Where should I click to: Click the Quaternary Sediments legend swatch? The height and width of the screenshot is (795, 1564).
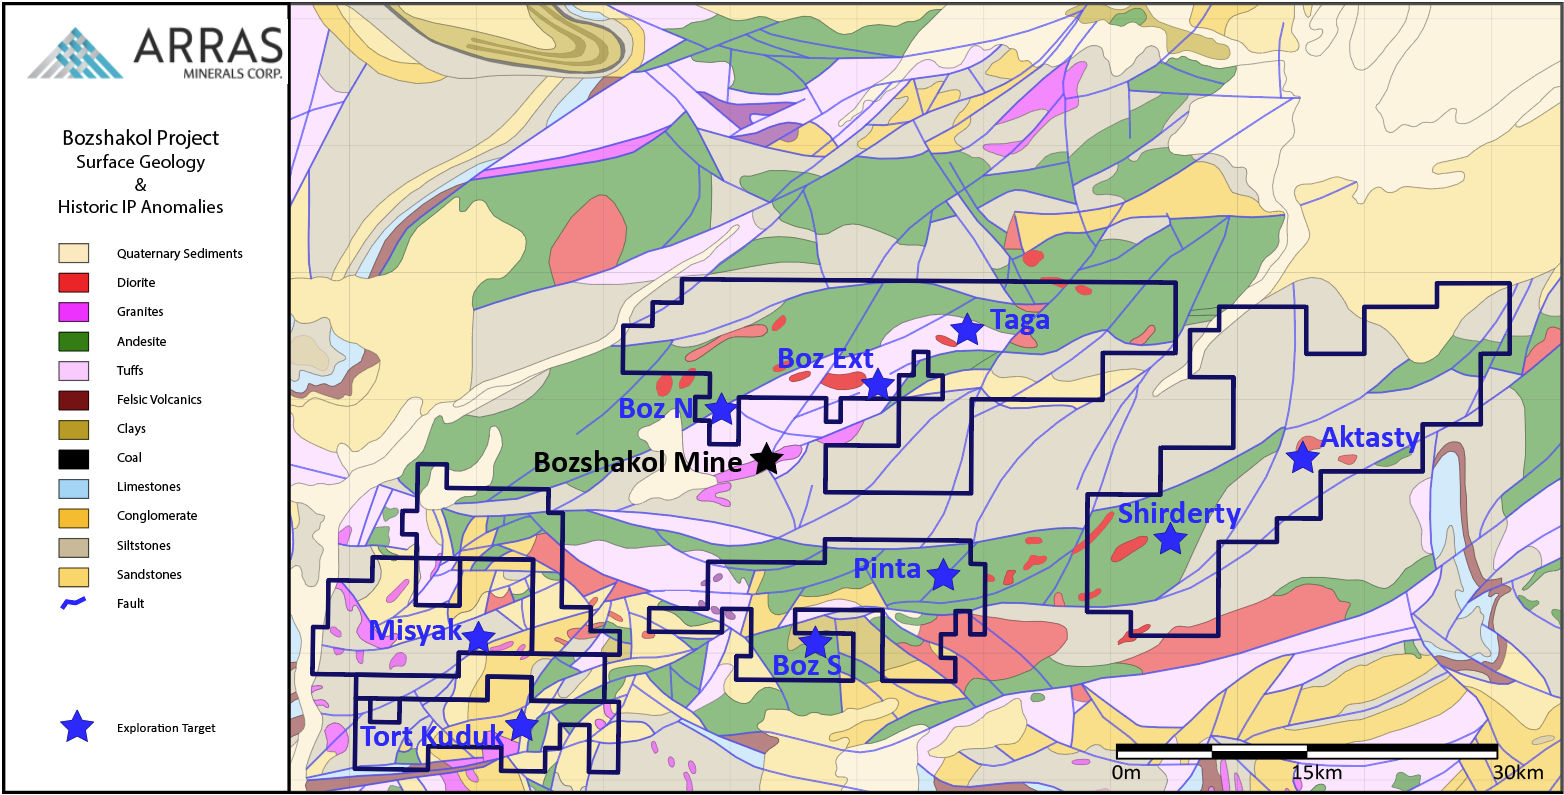74,253
